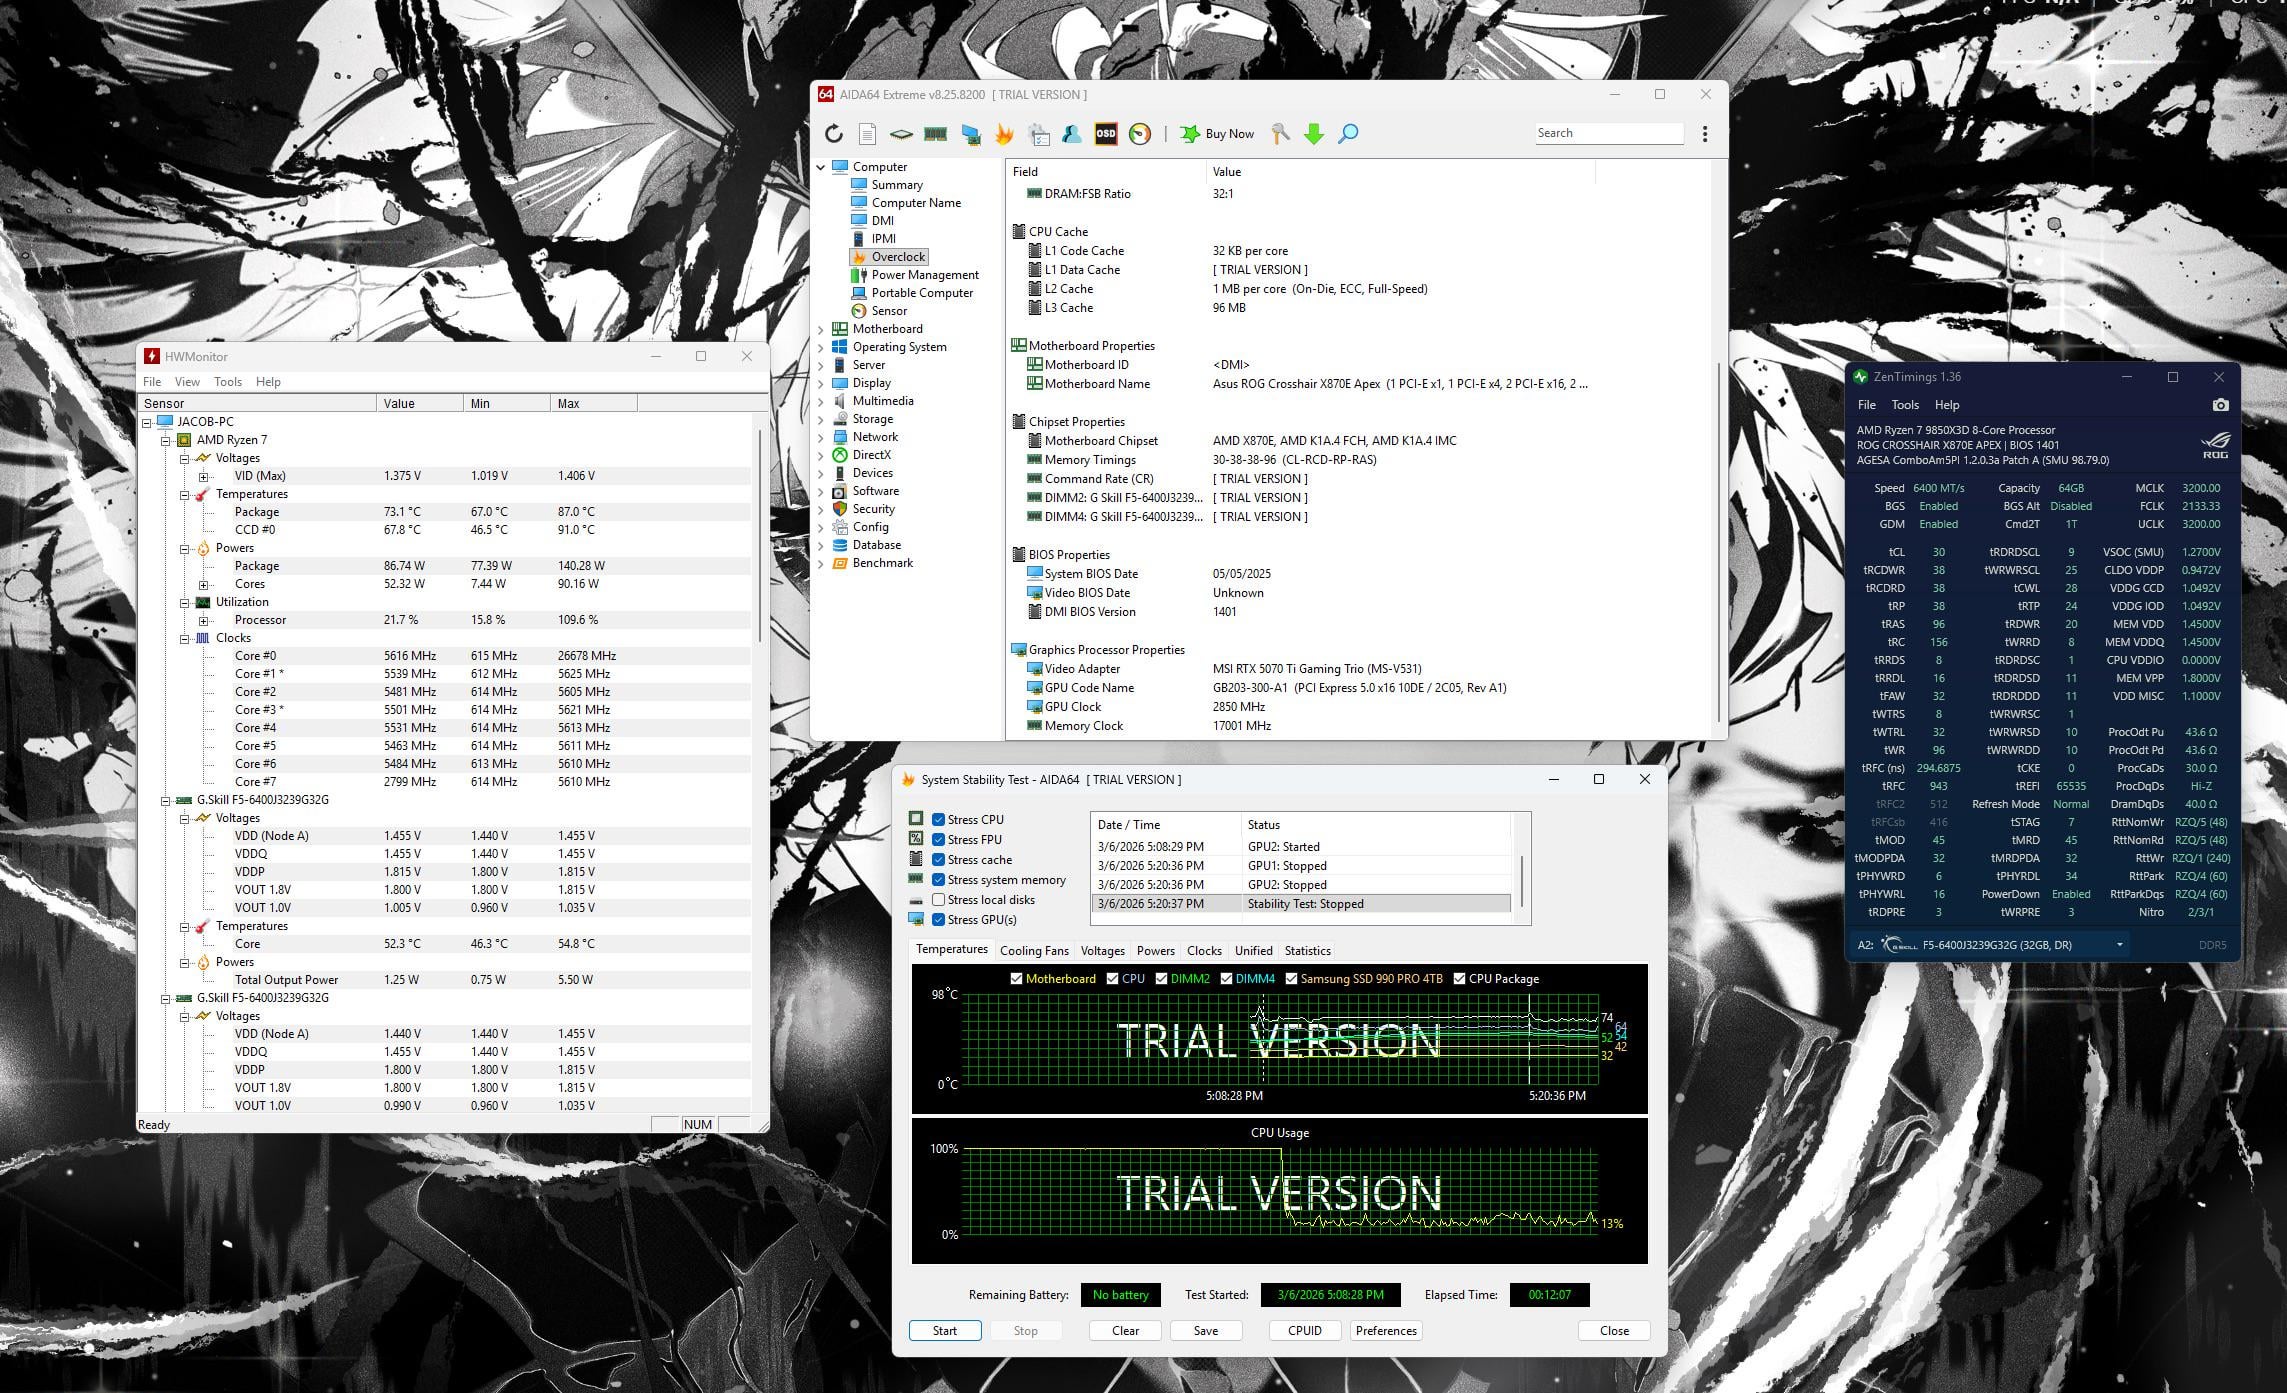Open the Tools menu in HWMonitor

pos(227,382)
